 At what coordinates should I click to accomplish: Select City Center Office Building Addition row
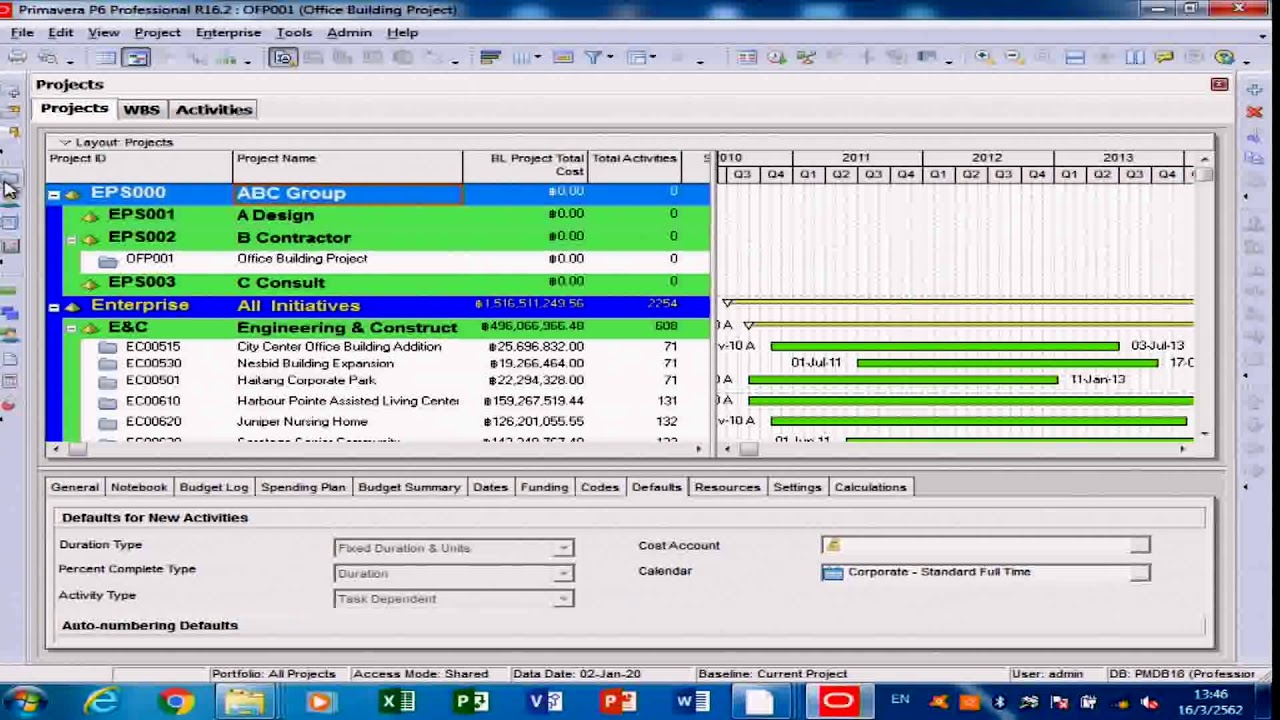coord(378,346)
